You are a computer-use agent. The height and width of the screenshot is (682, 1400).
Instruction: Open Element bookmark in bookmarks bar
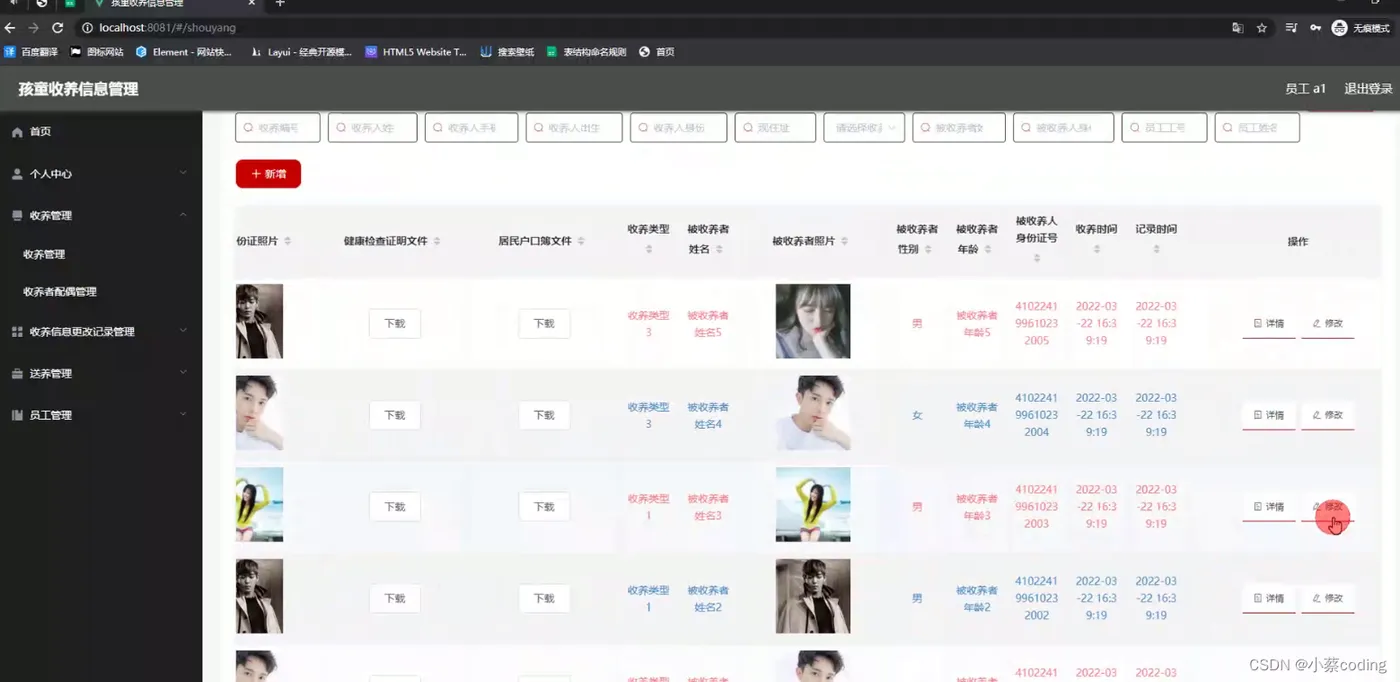pyautogui.click(x=184, y=52)
